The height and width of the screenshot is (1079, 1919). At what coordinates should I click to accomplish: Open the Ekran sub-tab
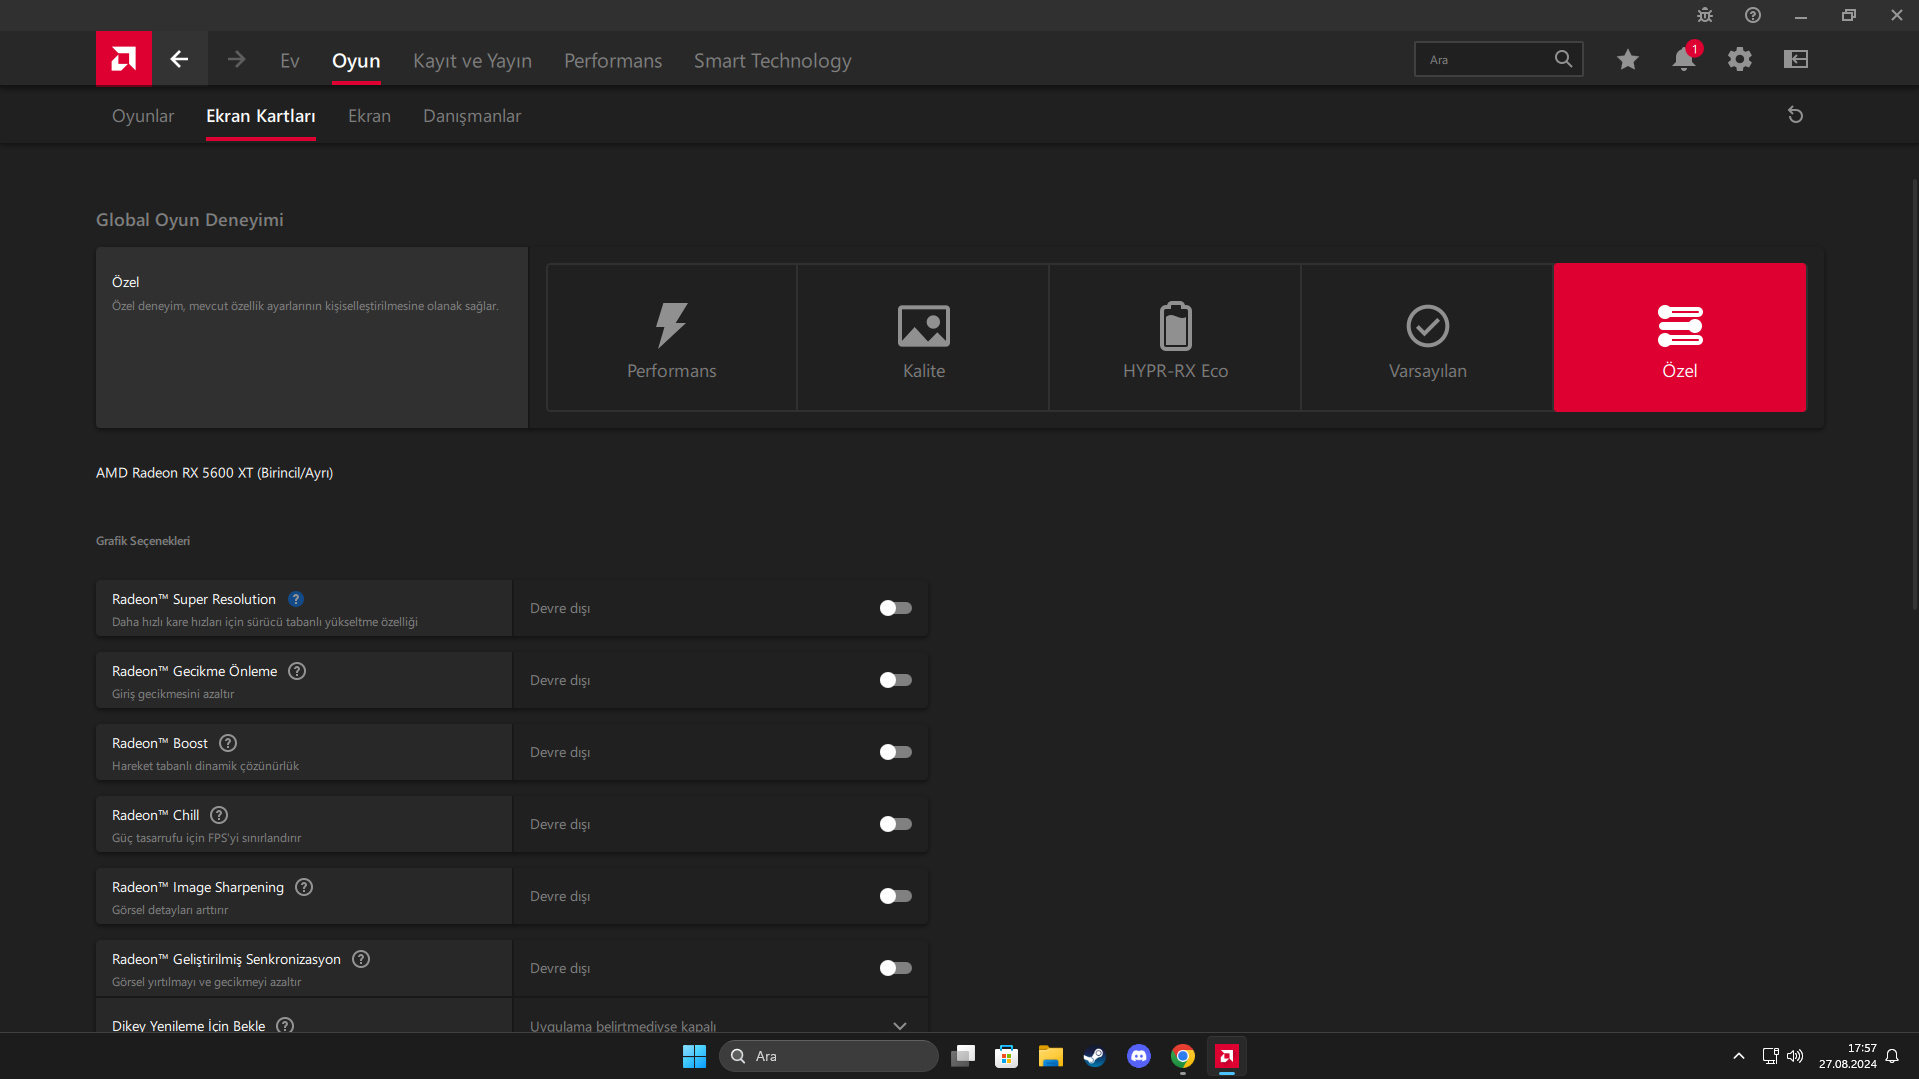pos(369,116)
